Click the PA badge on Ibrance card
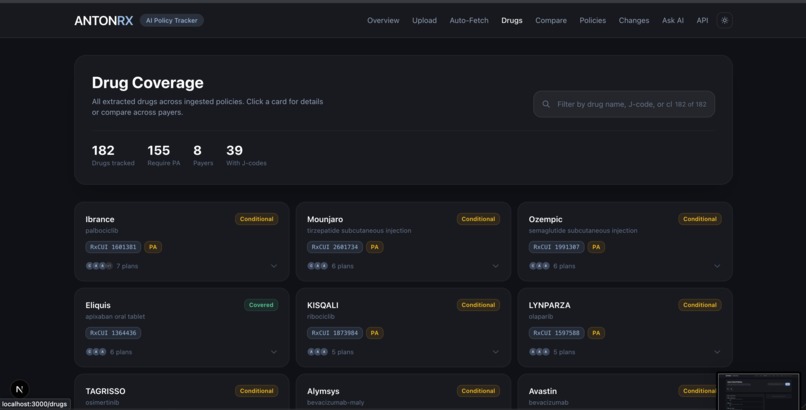The image size is (806, 410). tap(153, 247)
